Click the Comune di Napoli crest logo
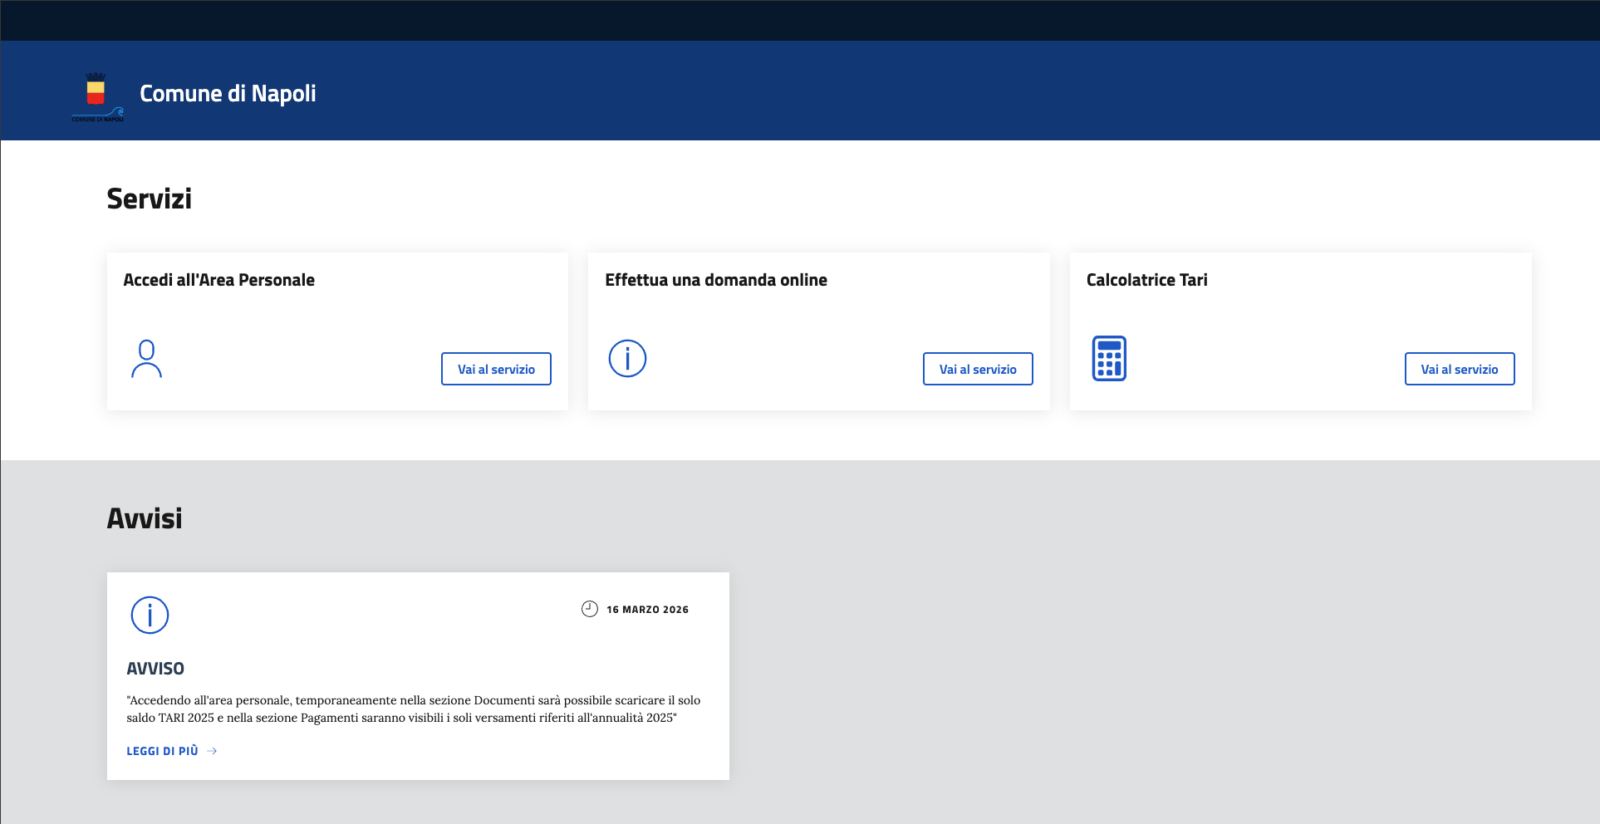The width and height of the screenshot is (1600, 824). tap(97, 96)
